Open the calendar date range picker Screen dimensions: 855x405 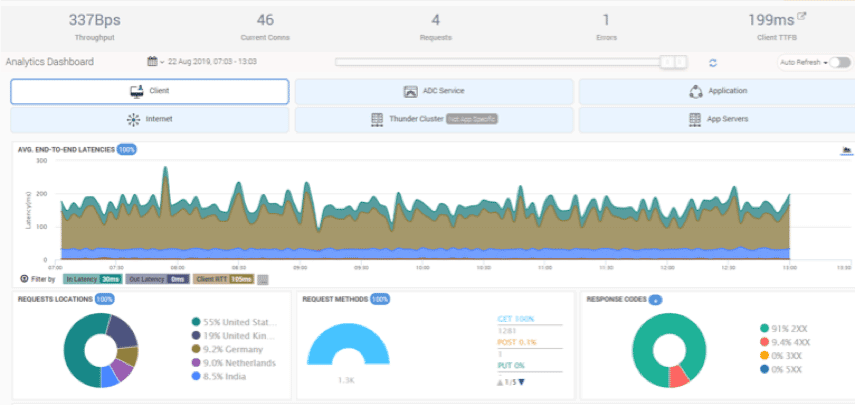(x=152, y=62)
